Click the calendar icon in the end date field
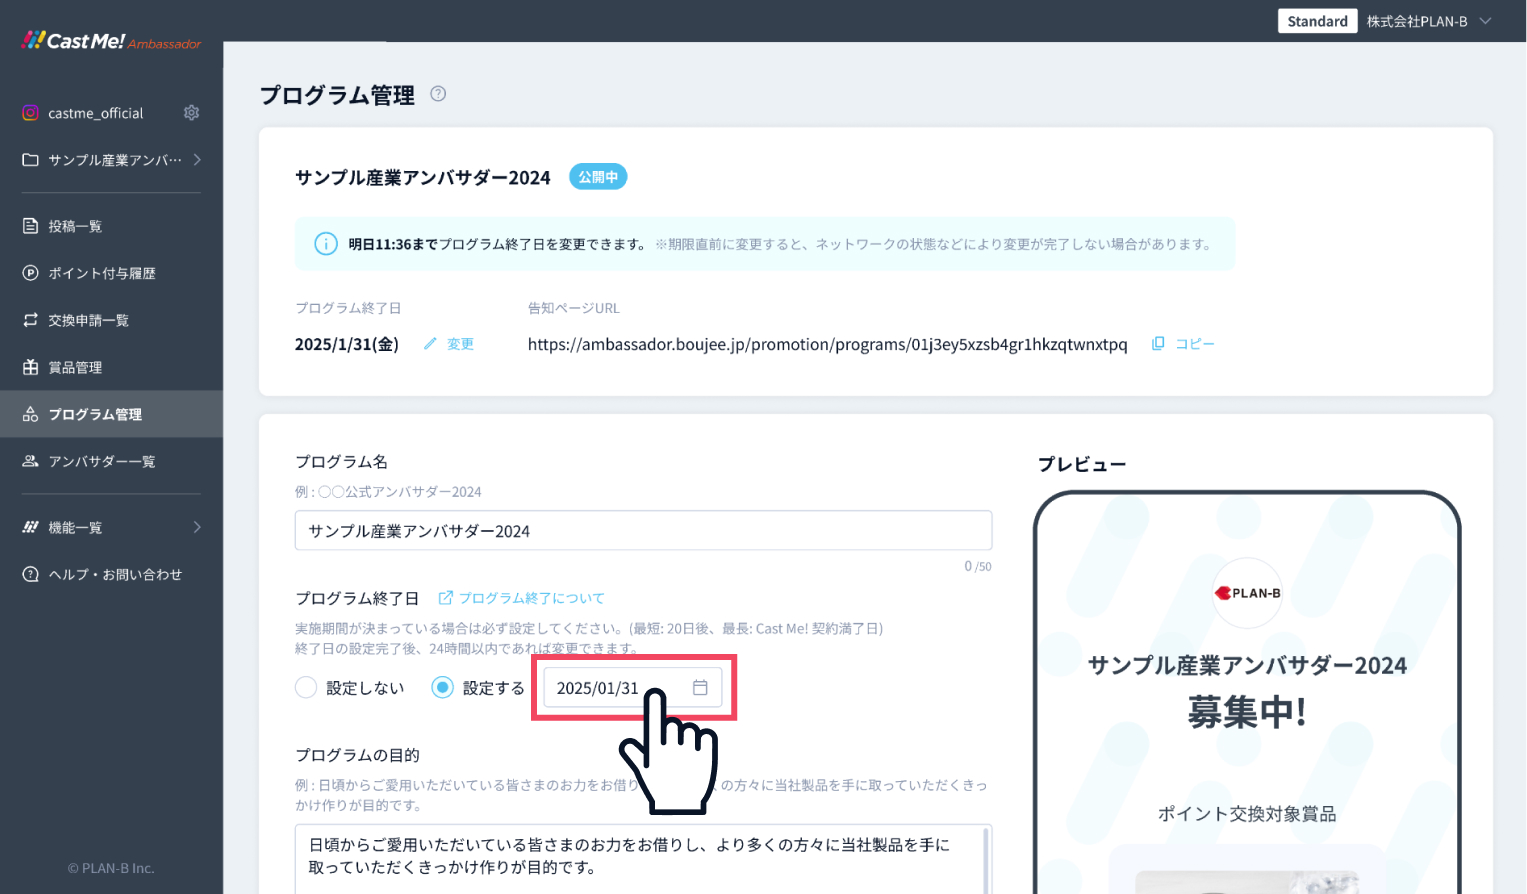The image size is (1527, 894). coord(700,688)
